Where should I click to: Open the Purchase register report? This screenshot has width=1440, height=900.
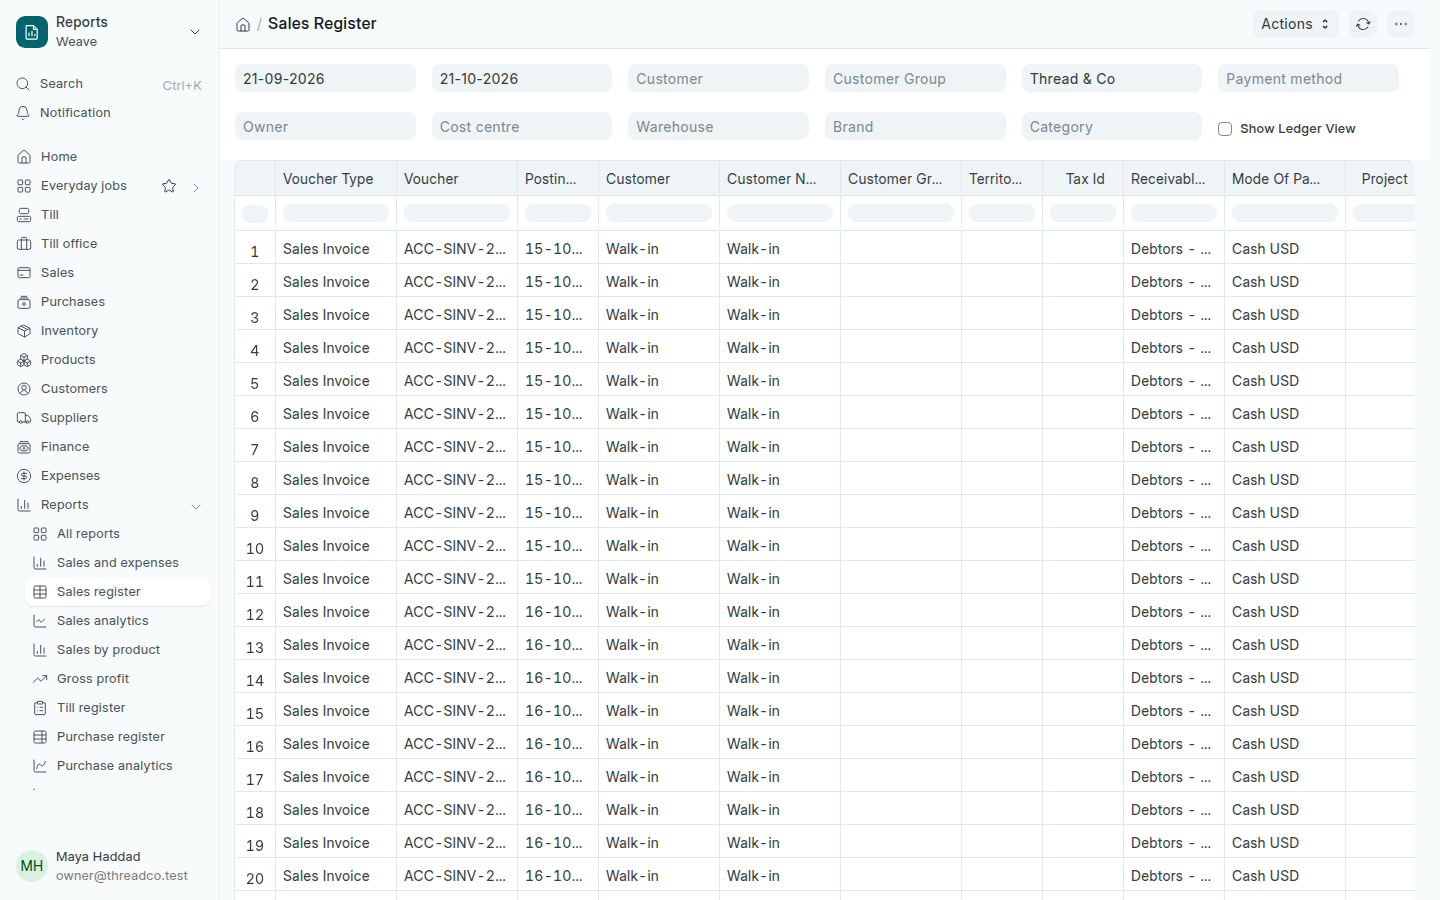(117, 737)
